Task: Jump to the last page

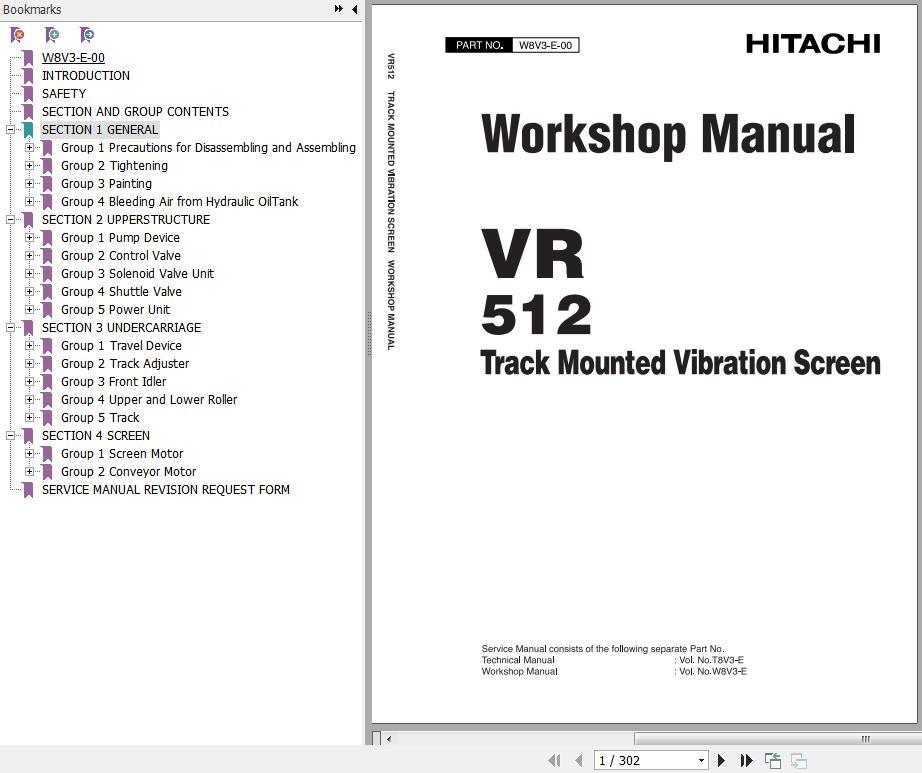Action: point(746,761)
